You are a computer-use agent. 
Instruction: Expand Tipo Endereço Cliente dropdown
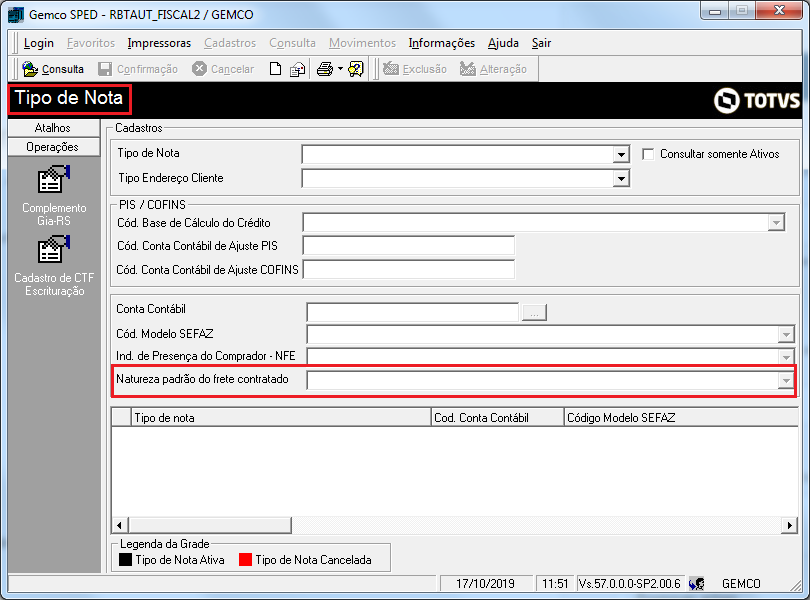coord(621,179)
